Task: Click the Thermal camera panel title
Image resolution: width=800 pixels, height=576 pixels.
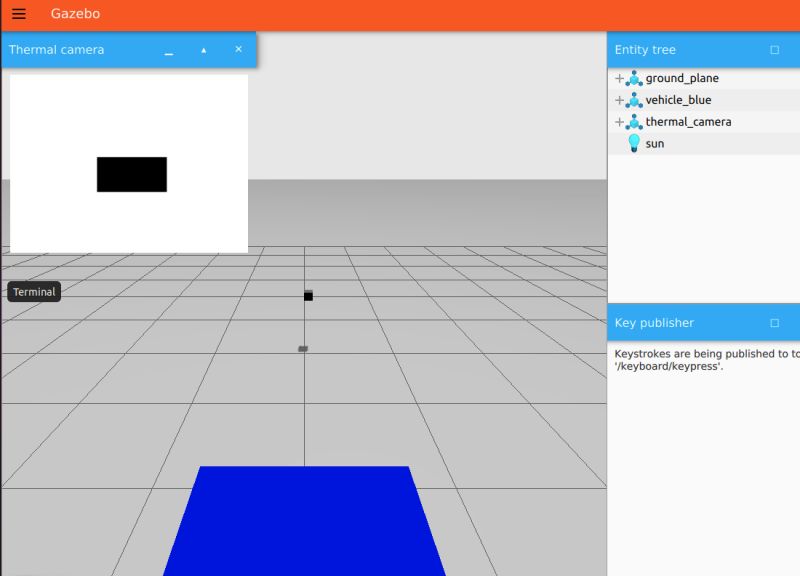Action: click(55, 49)
